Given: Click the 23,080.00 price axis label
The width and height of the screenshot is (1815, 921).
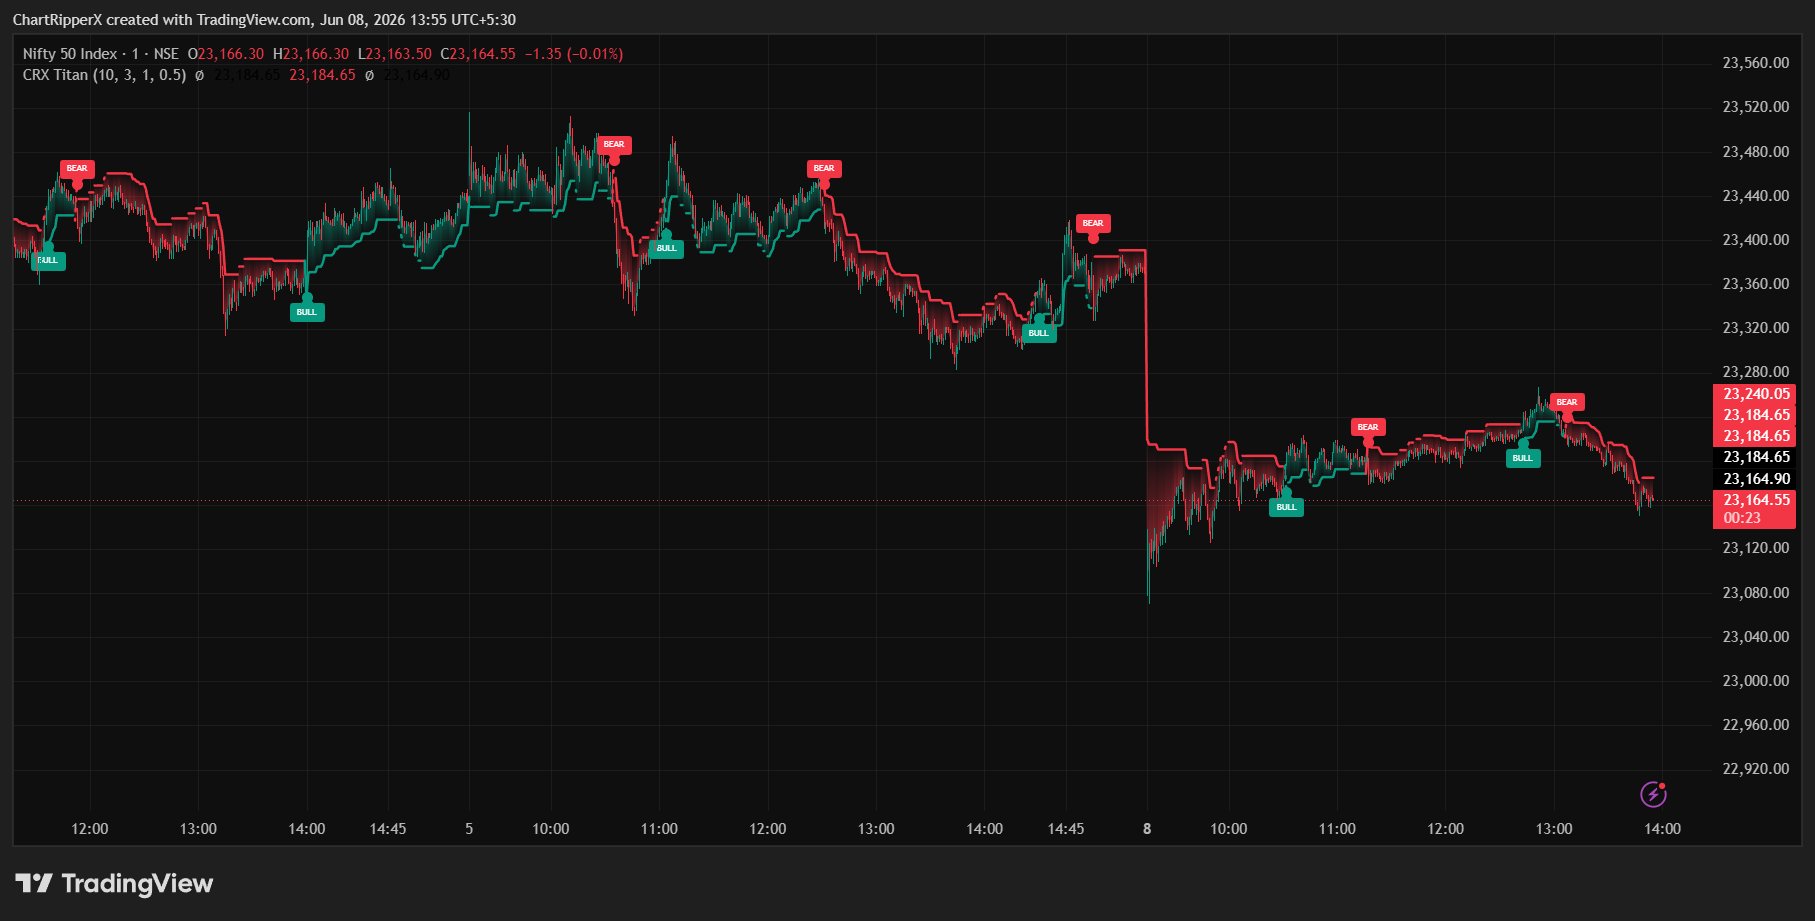Looking at the screenshot, I should click(x=1755, y=593).
